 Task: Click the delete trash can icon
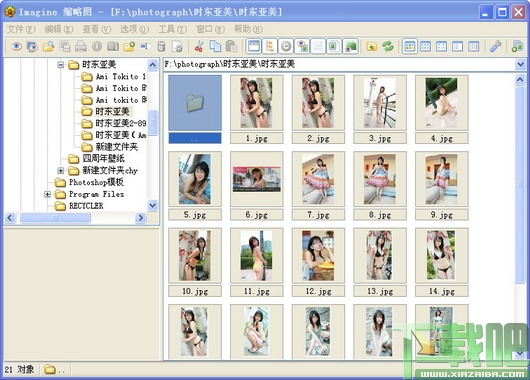pyautogui.click(x=161, y=46)
